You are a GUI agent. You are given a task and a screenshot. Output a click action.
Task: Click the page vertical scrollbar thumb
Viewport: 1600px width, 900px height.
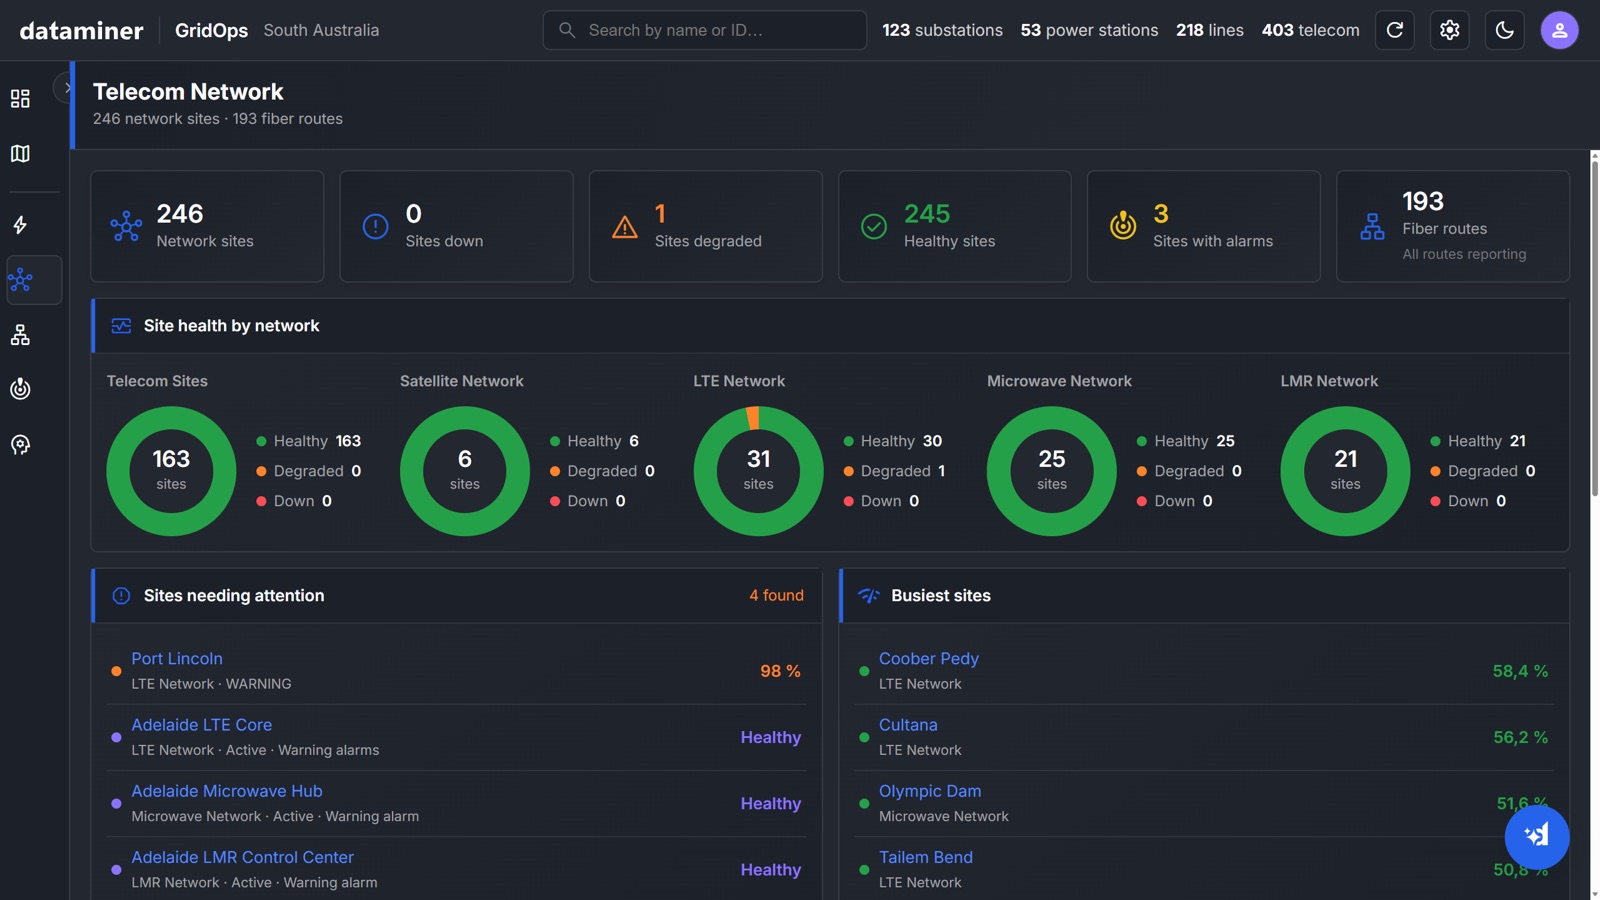(x=1595, y=328)
